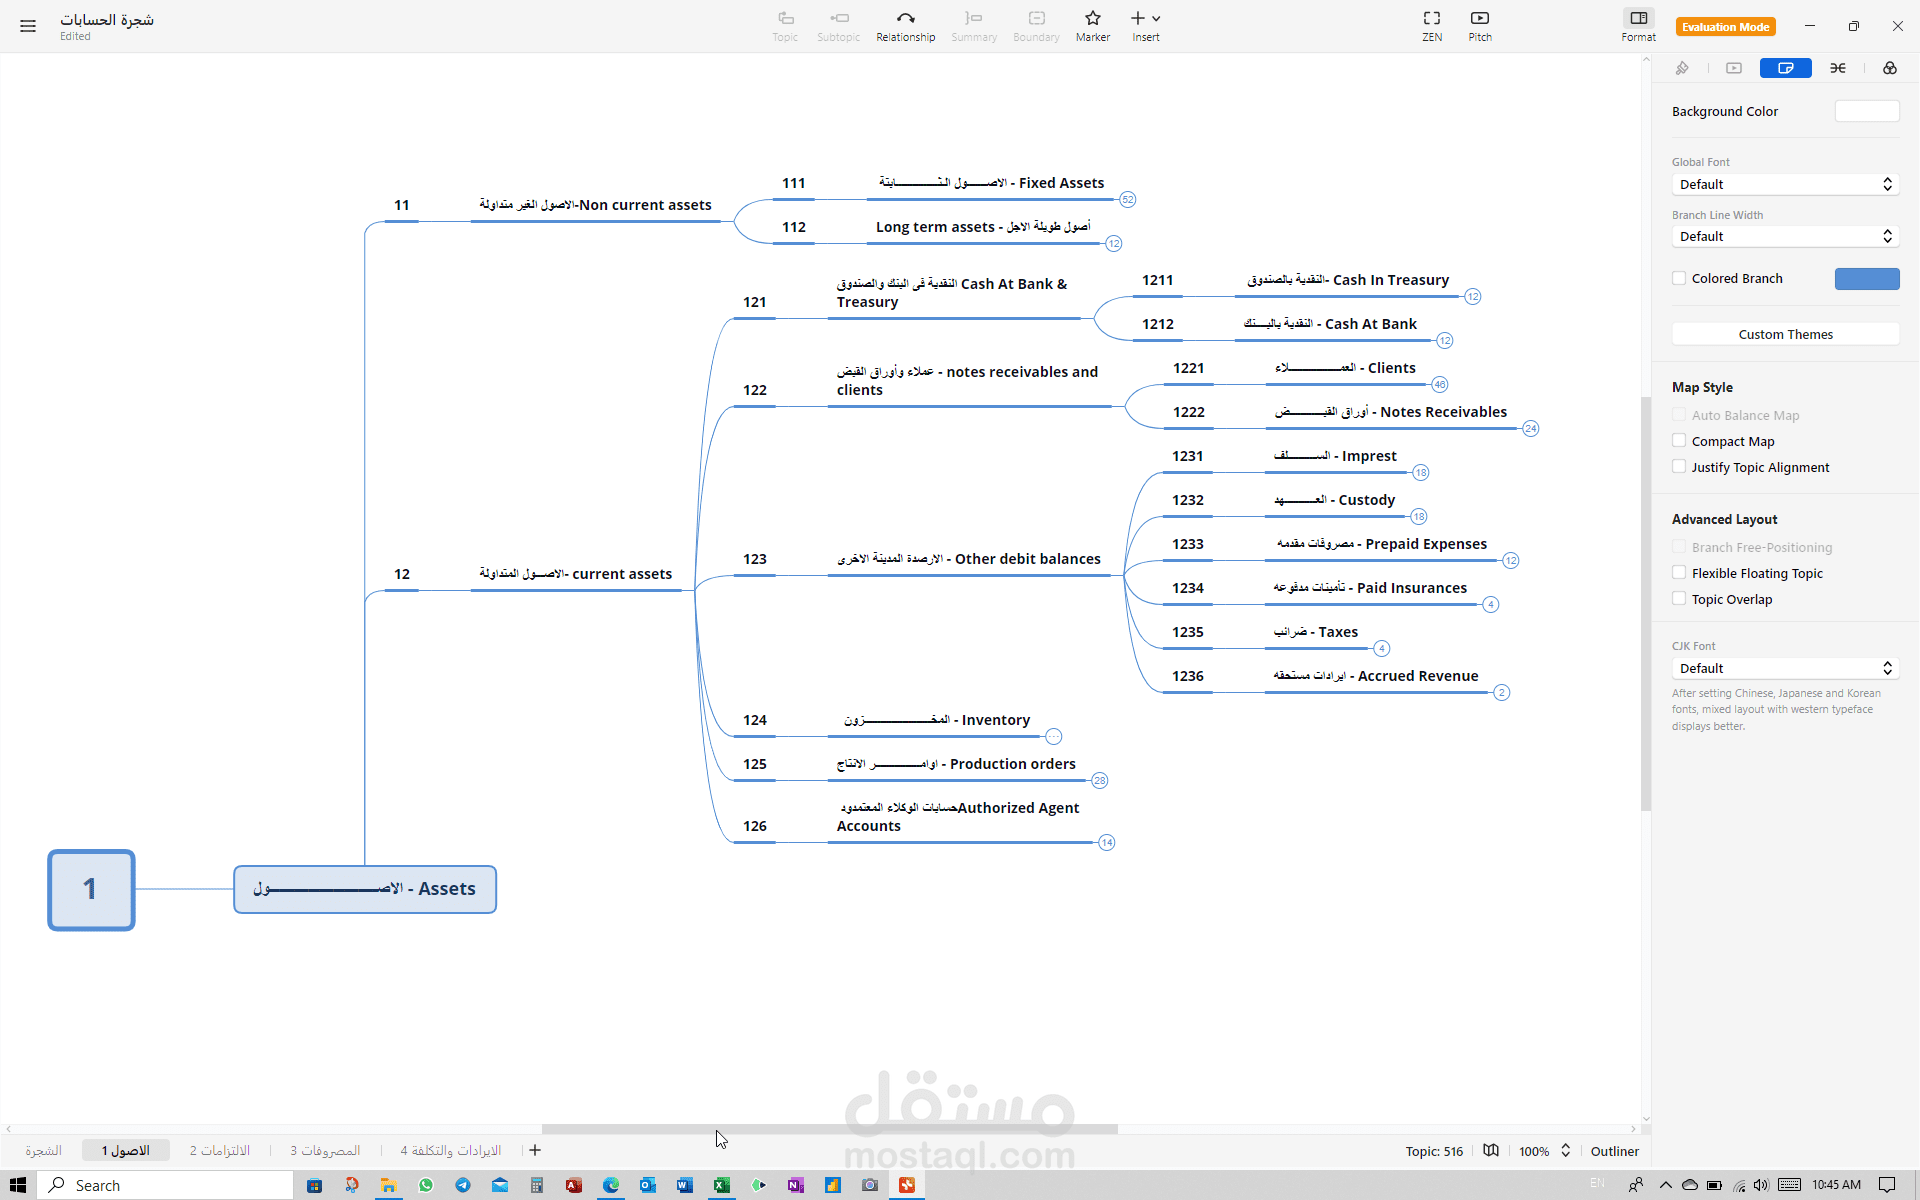This screenshot has width=1920, height=1200.
Task: Open the Outliner view
Action: (1614, 1151)
